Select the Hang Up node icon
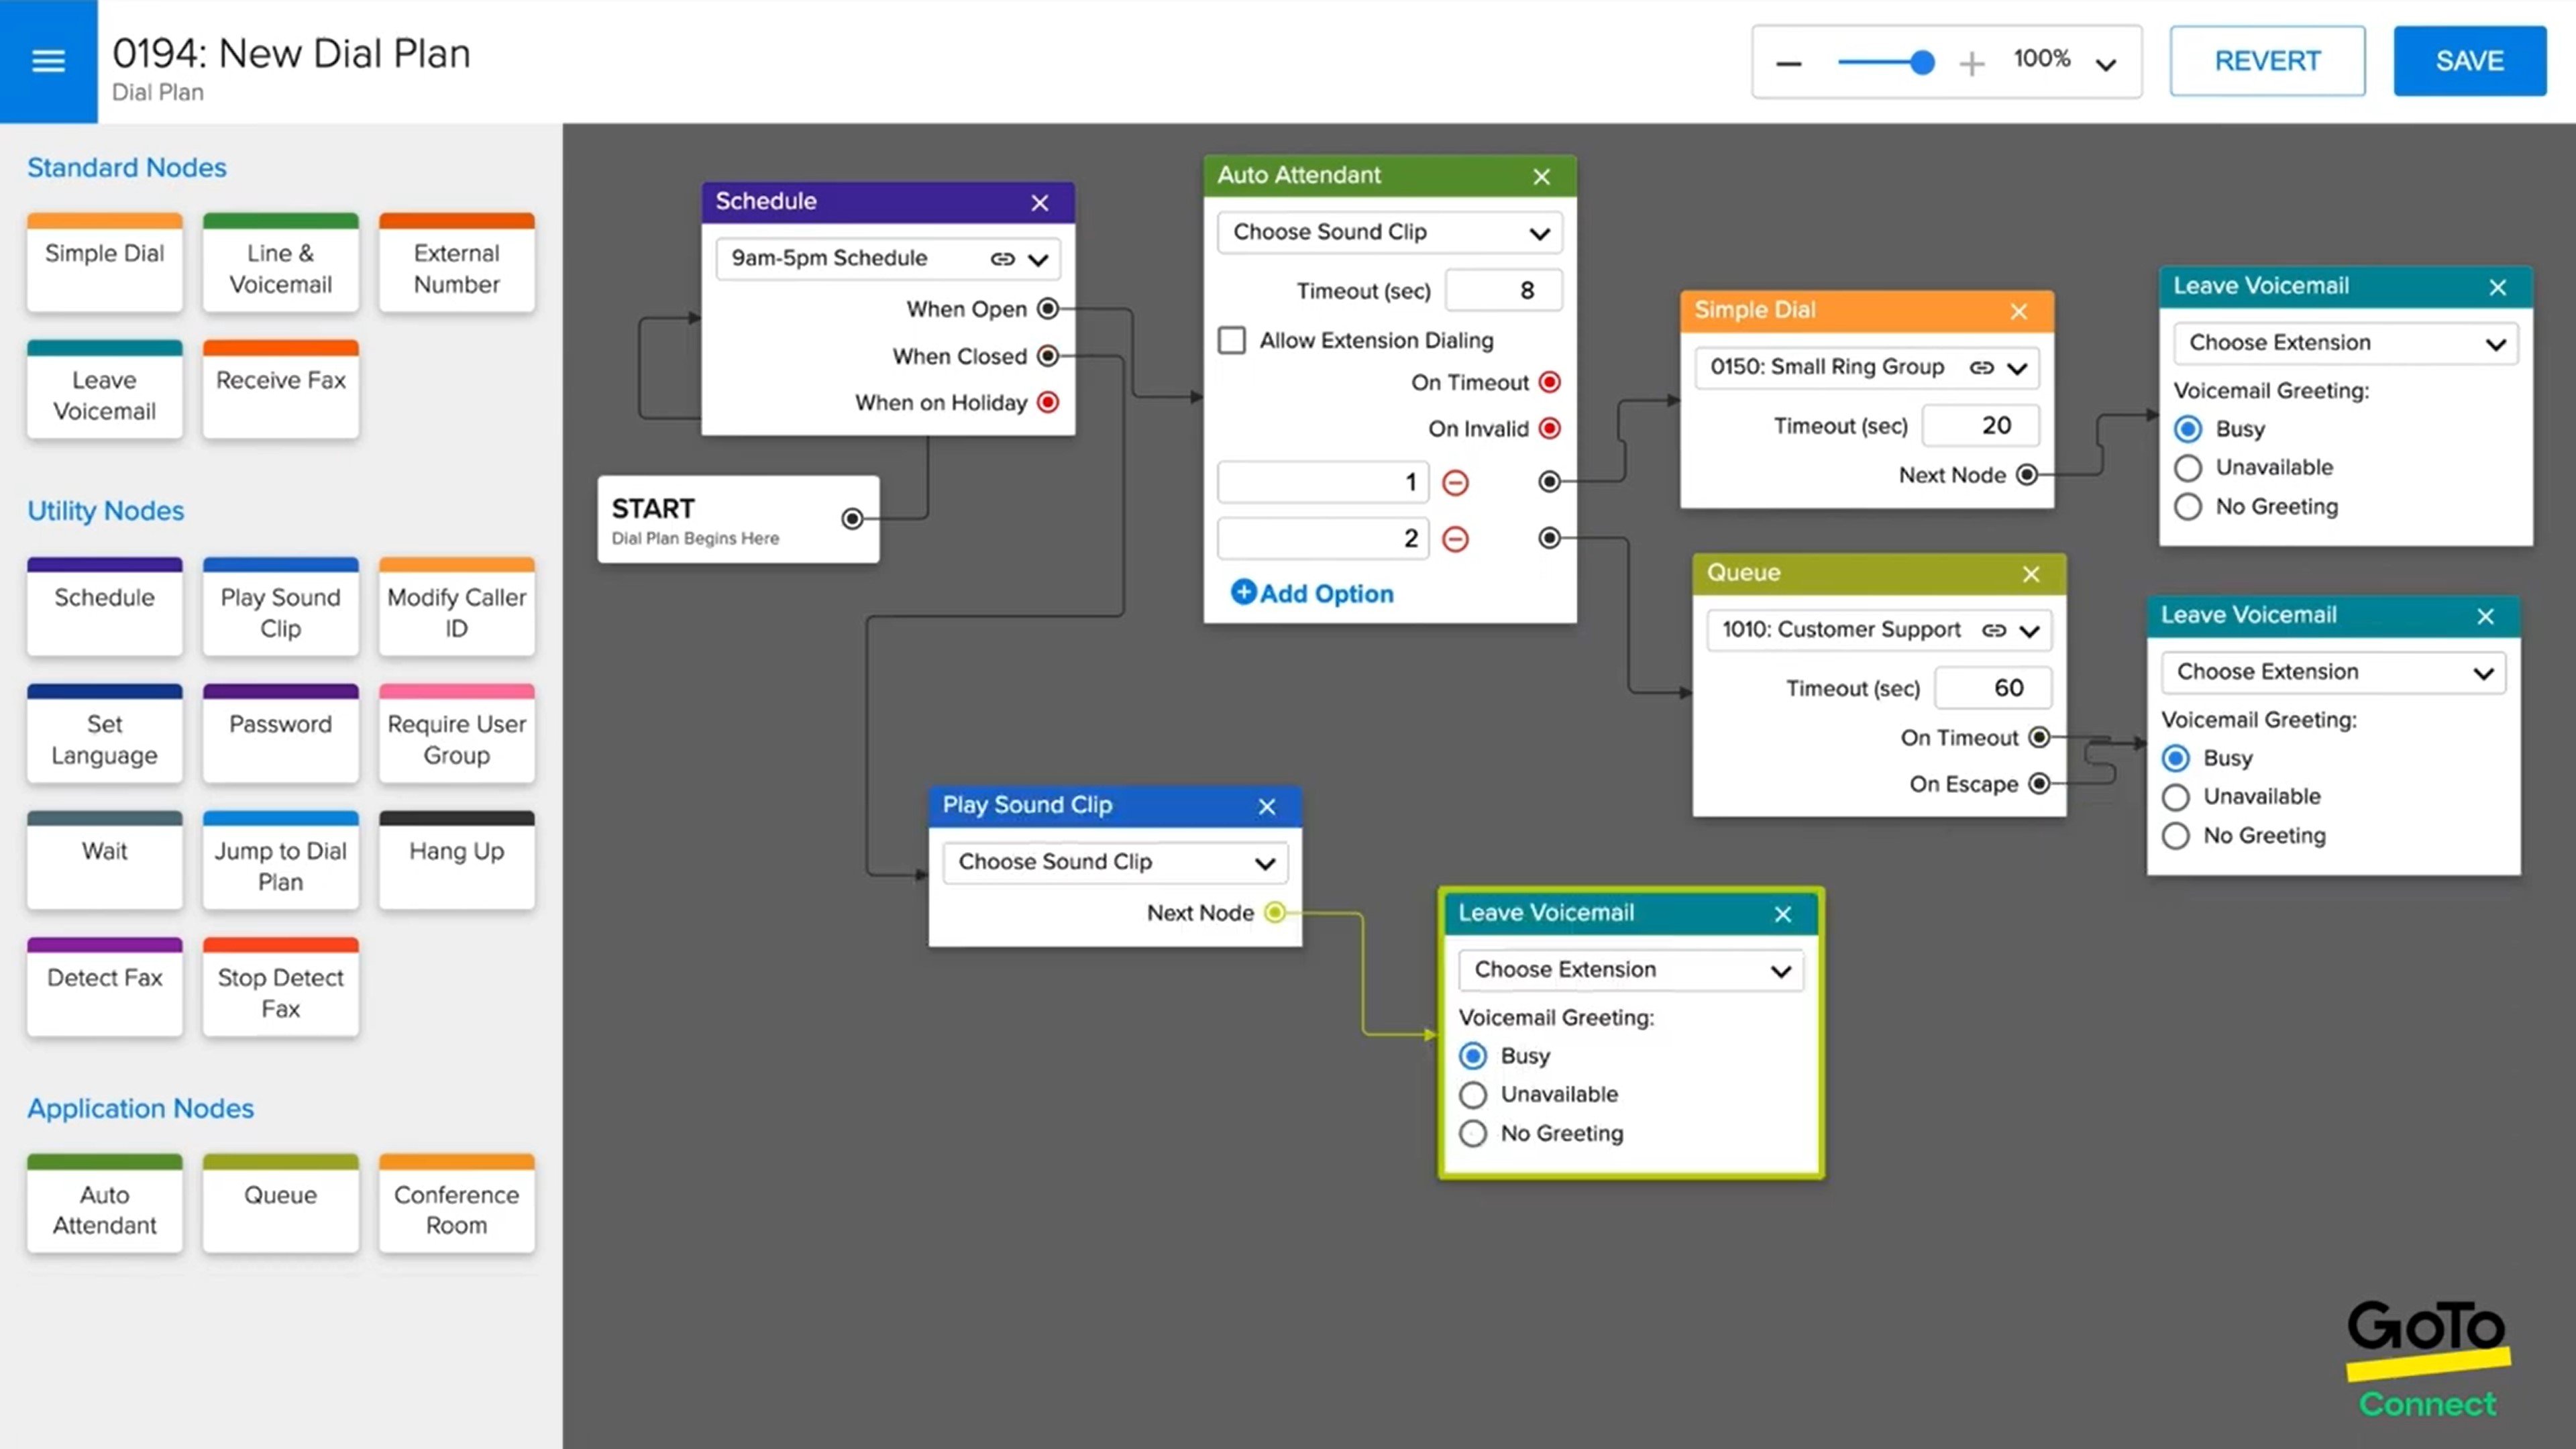Image resolution: width=2576 pixels, height=1449 pixels. point(455,851)
